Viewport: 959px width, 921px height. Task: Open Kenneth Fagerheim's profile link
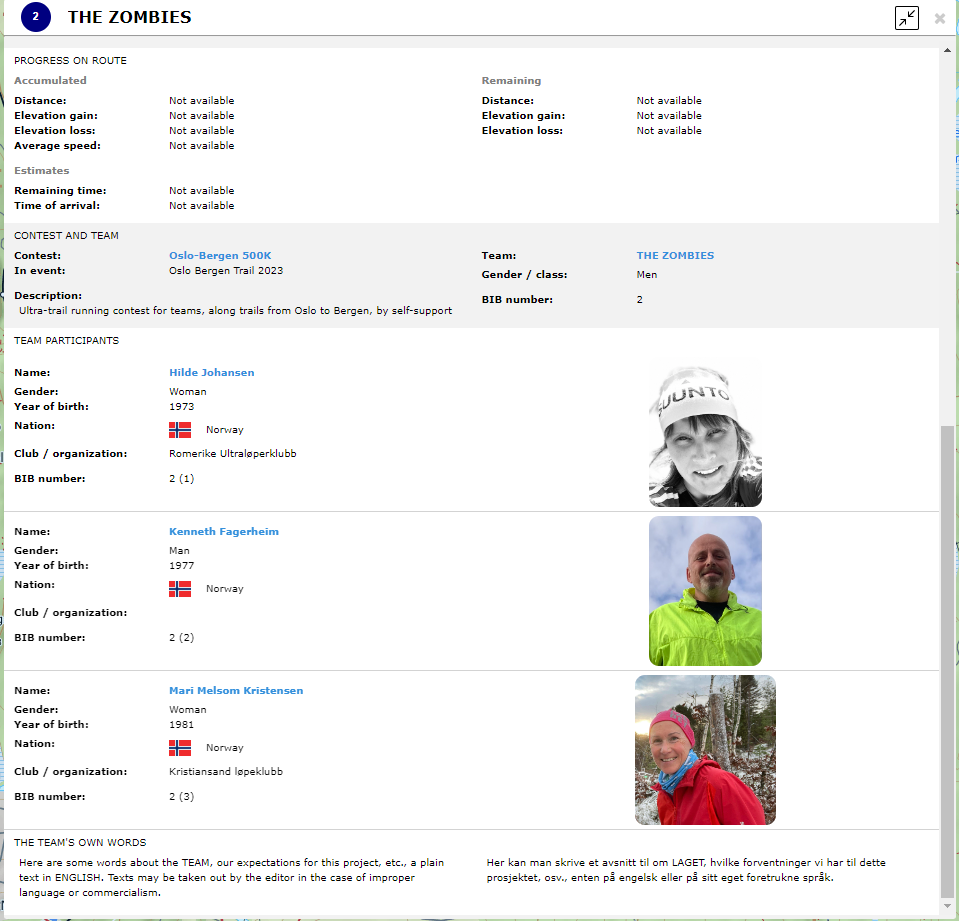point(224,531)
